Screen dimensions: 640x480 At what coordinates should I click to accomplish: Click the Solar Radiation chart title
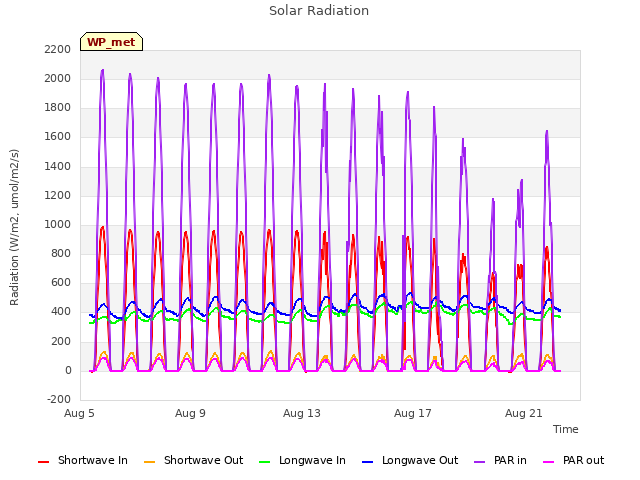coord(319,11)
